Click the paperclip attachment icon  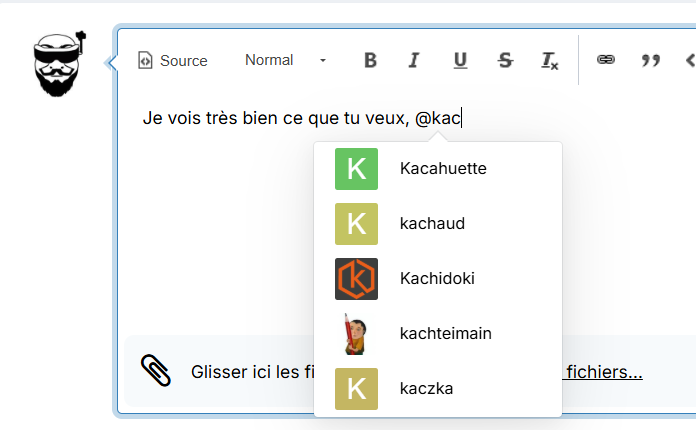[155, 371]
